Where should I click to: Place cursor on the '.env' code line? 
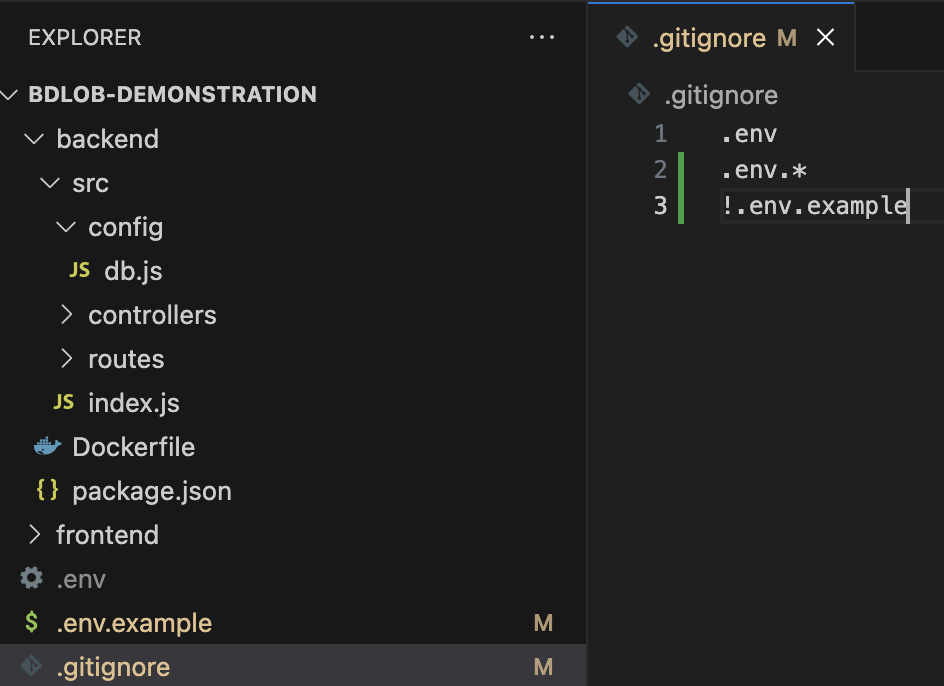click(750, 134)
